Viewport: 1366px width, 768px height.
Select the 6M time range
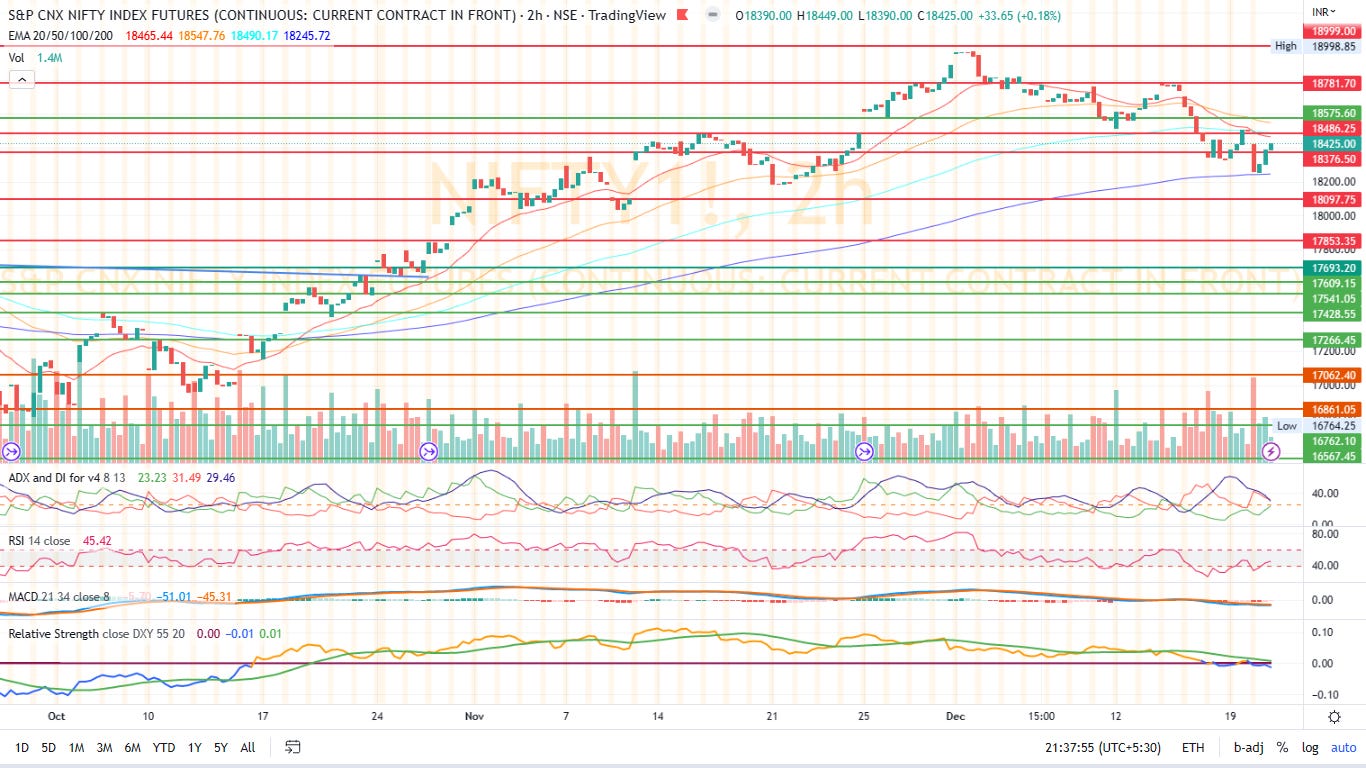click(x=132, y=747)
